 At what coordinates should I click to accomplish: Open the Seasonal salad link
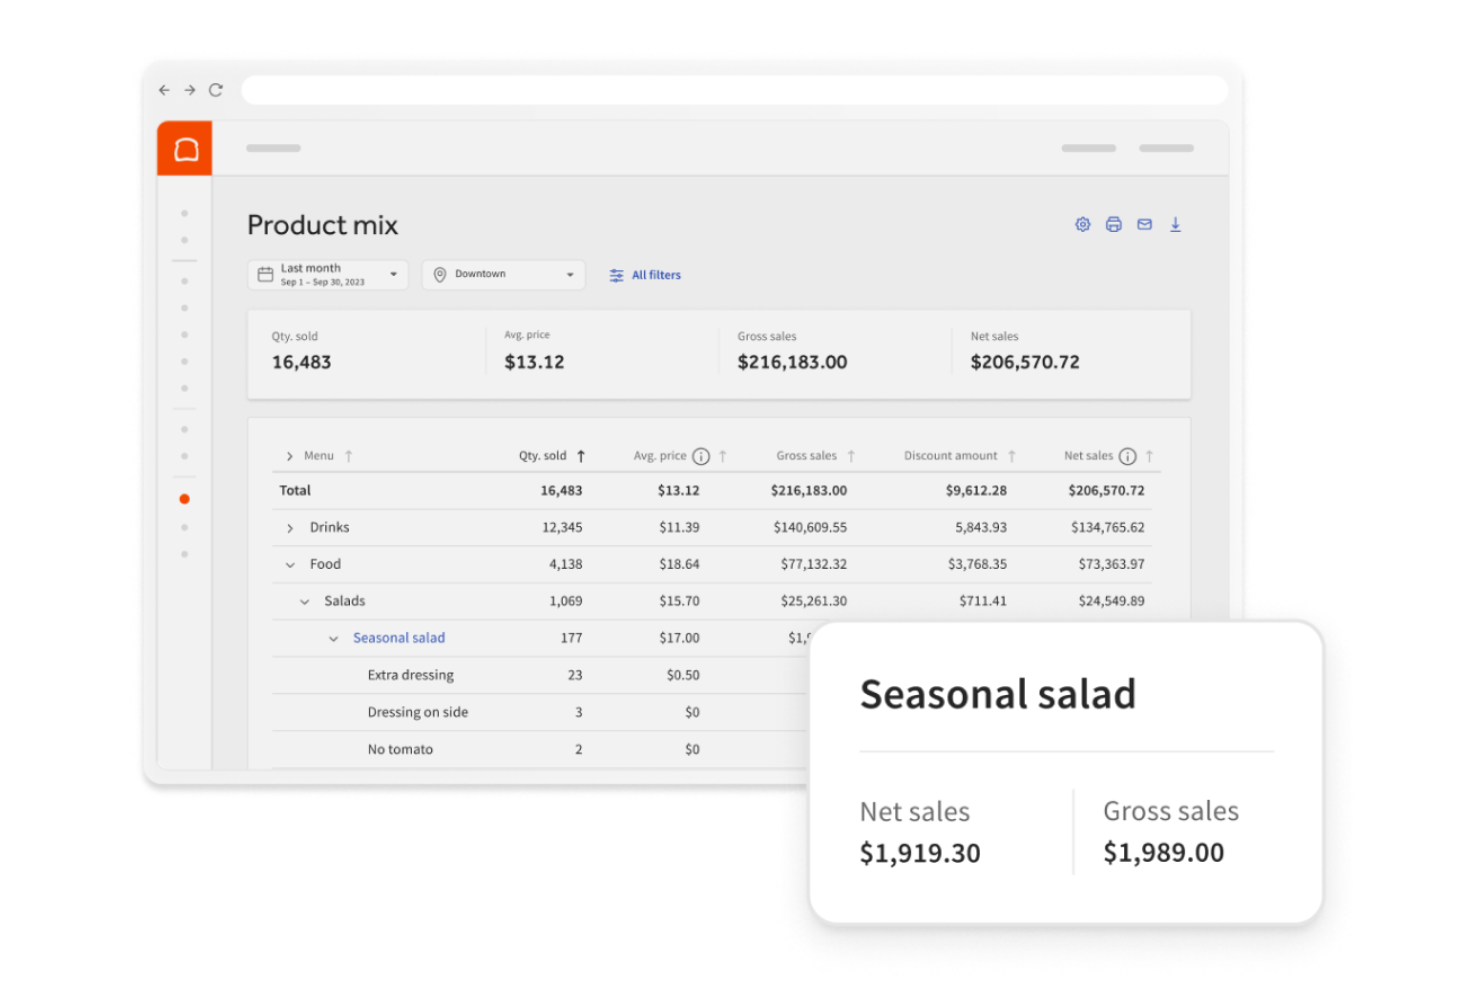(x=398, y=637)
